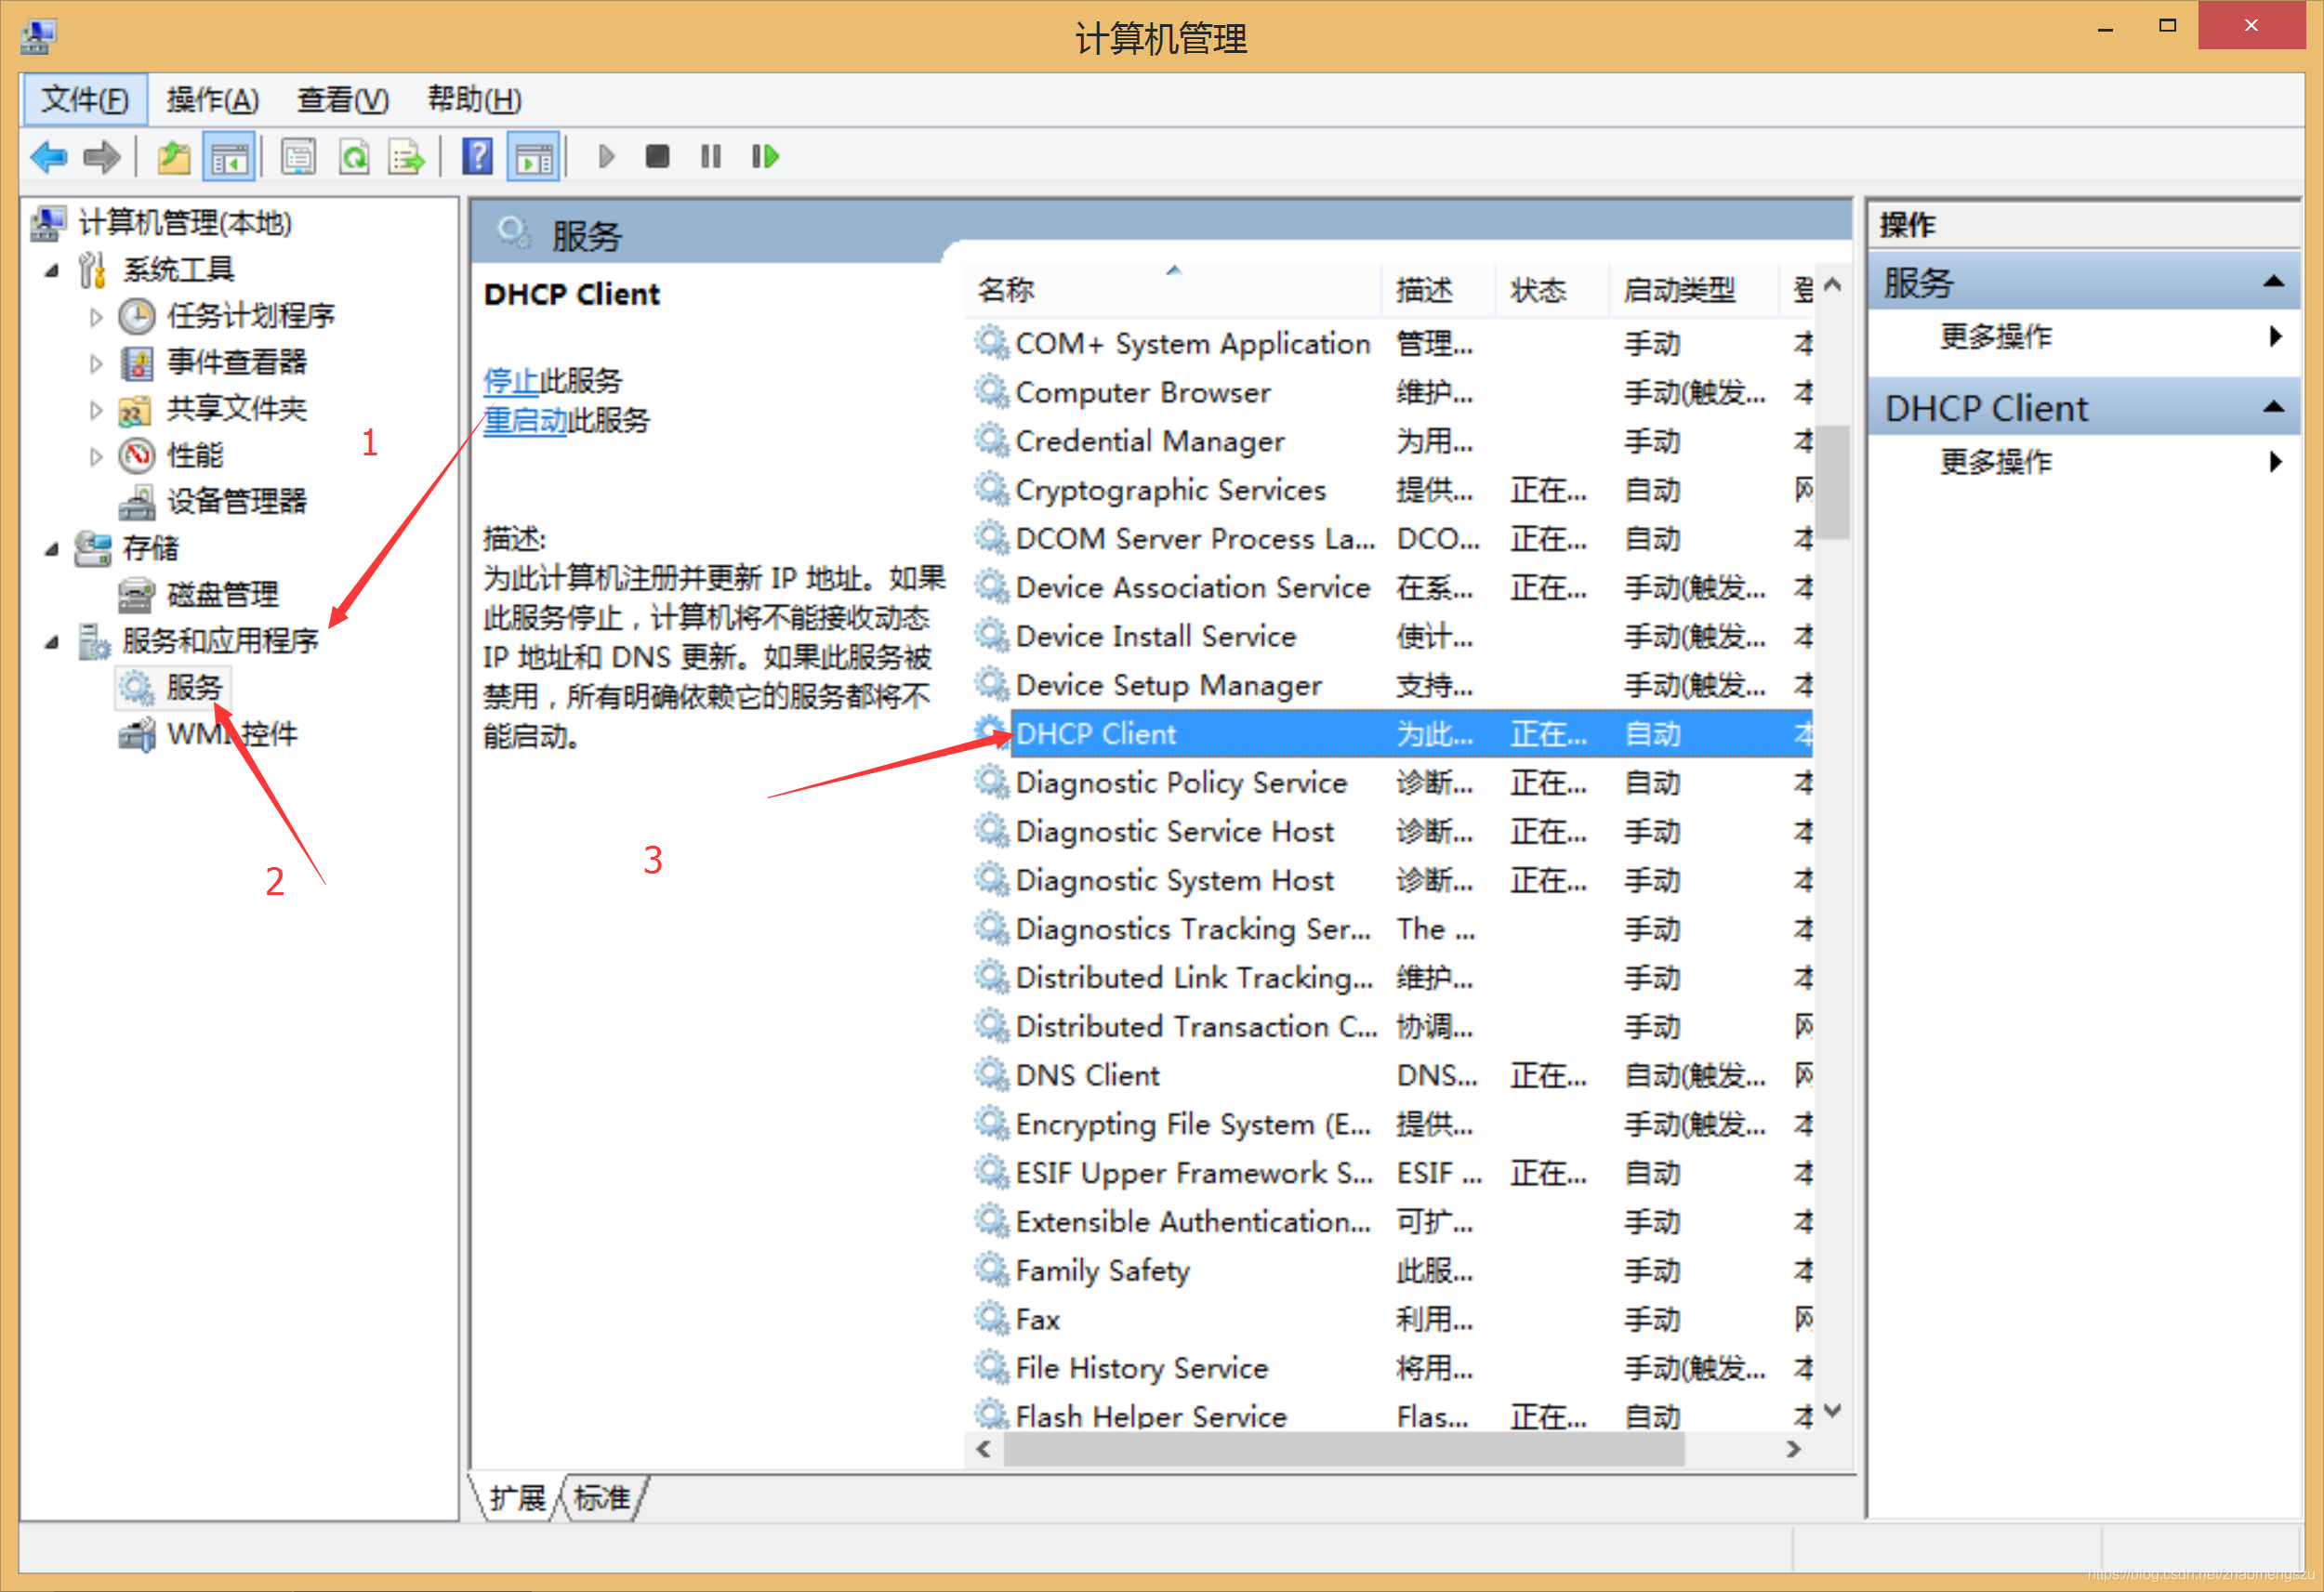This screenshot has height=1592, width=2324.
Task: Click the back arrow toolbar icon
Action: (x=48, y=157)
